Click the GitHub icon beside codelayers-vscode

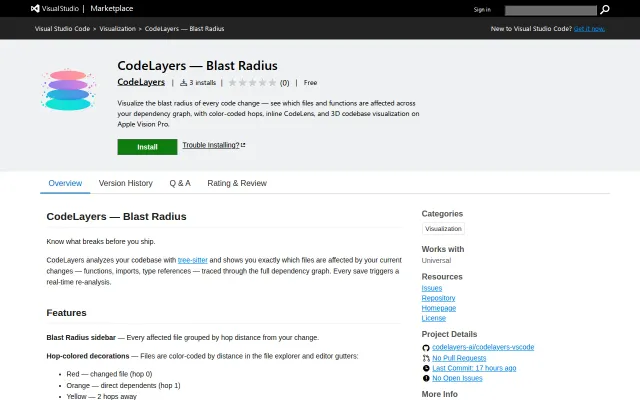pos(426,348)
